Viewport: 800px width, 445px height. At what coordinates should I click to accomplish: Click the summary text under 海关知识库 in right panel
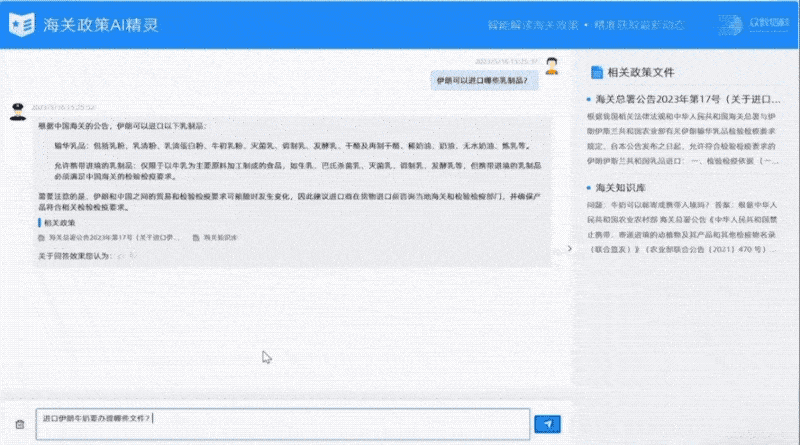tap(683, 227)
